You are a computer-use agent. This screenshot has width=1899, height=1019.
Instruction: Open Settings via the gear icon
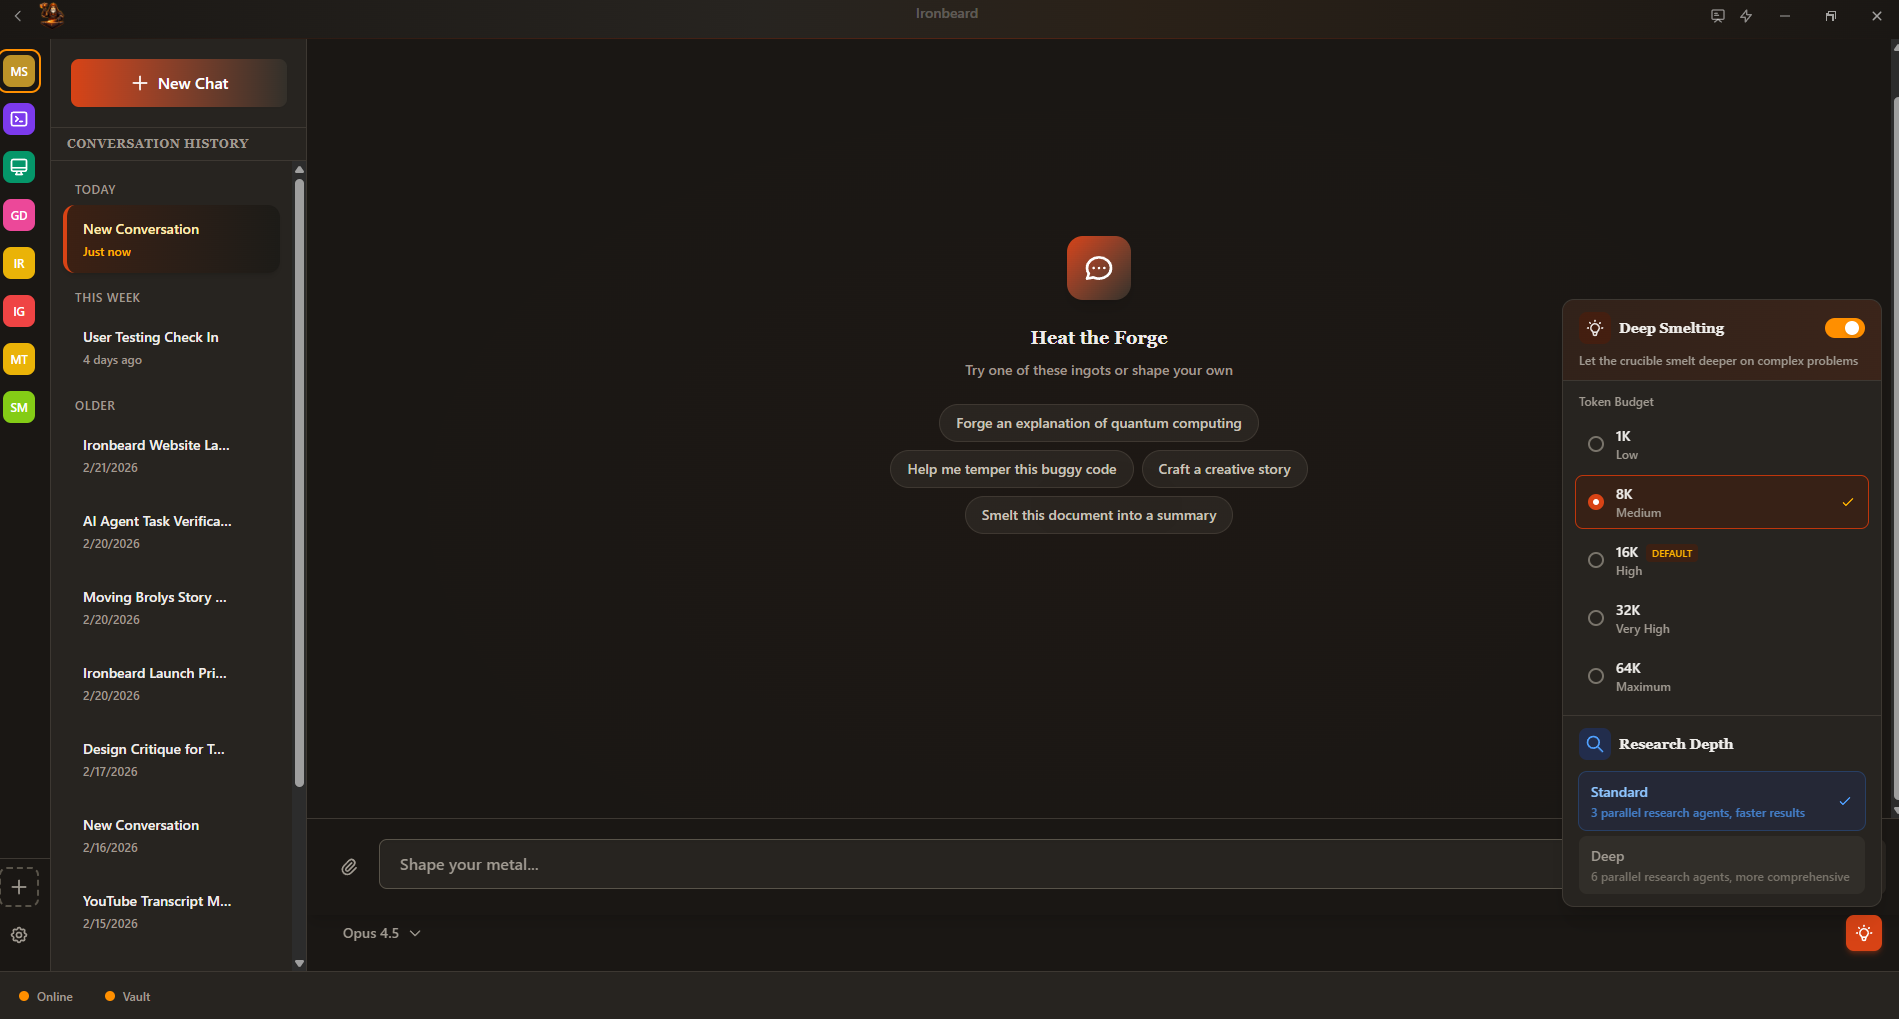point(19,935)
